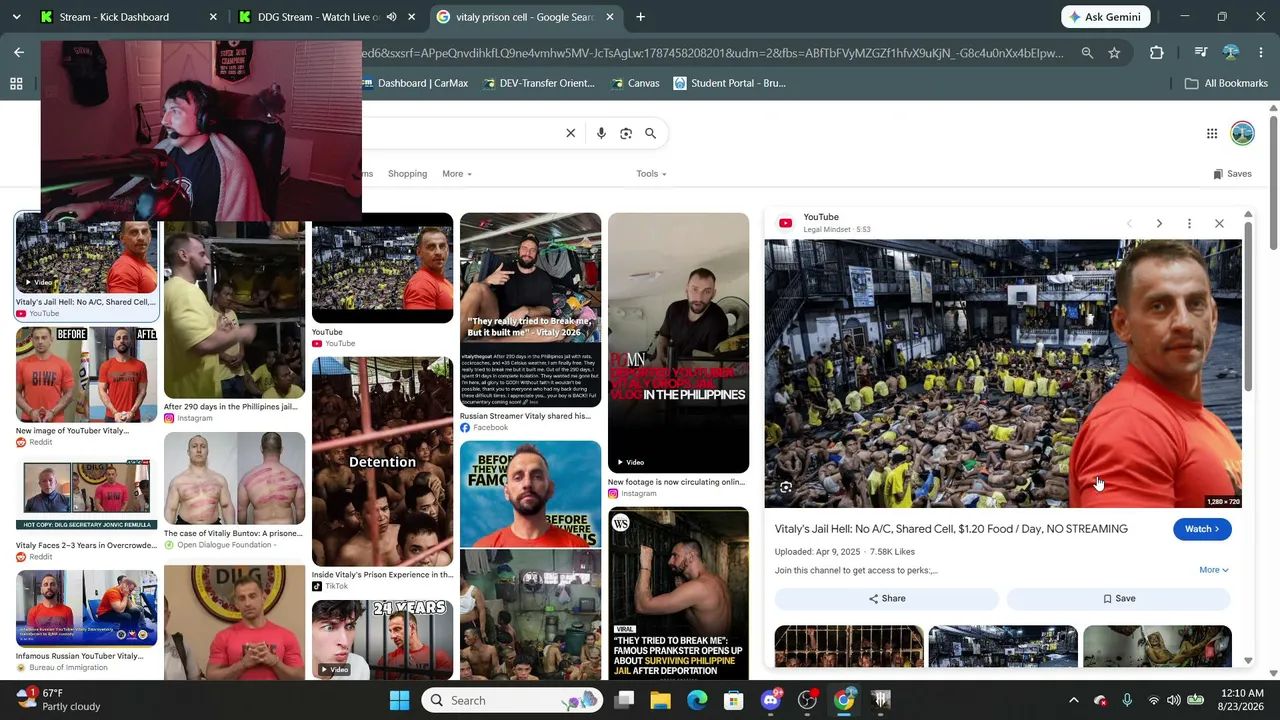1280x720 pixels.
Task: Click the microphone icon in the system tray
Action: coord(1127,700)
